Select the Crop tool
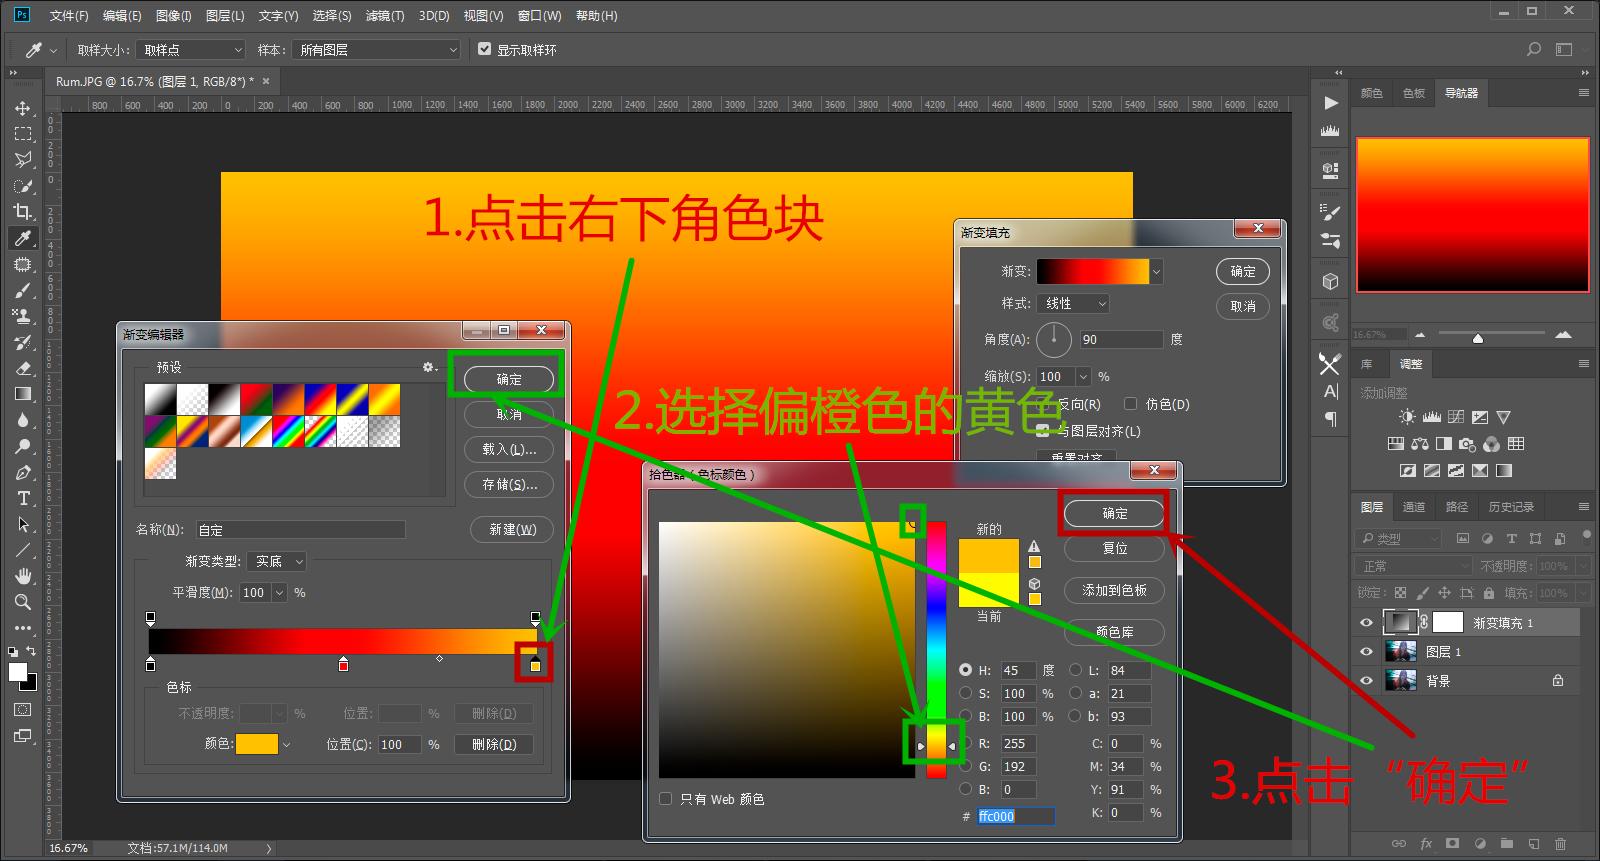This screenshot has height=861, width=1600. pos(23,212)
